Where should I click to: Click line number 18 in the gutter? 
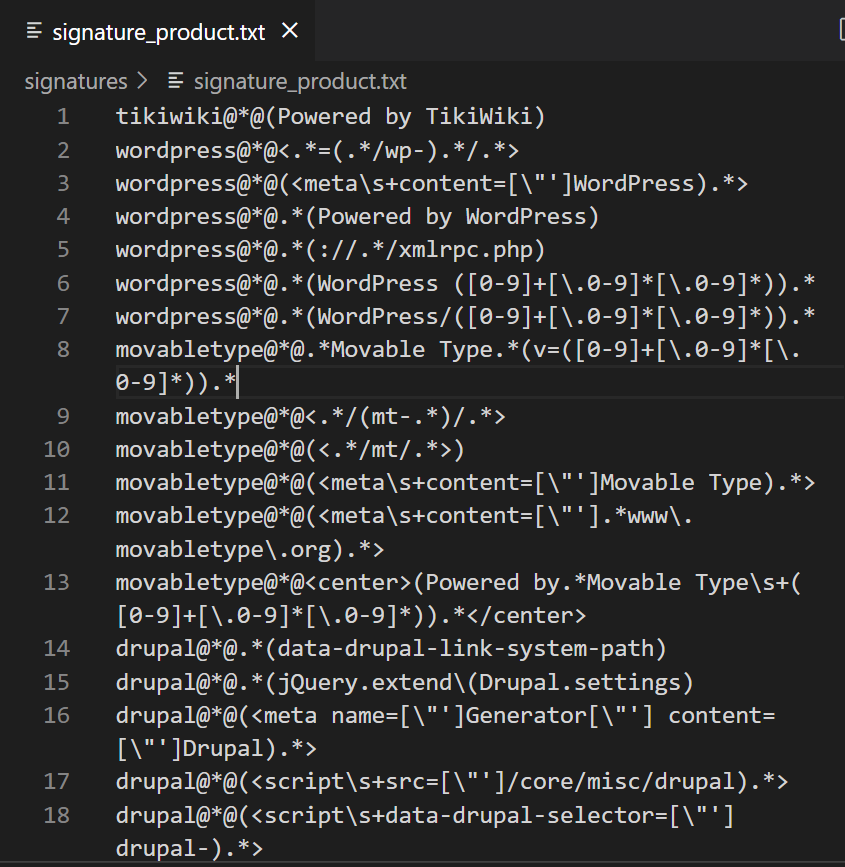(x=57, y=815)
